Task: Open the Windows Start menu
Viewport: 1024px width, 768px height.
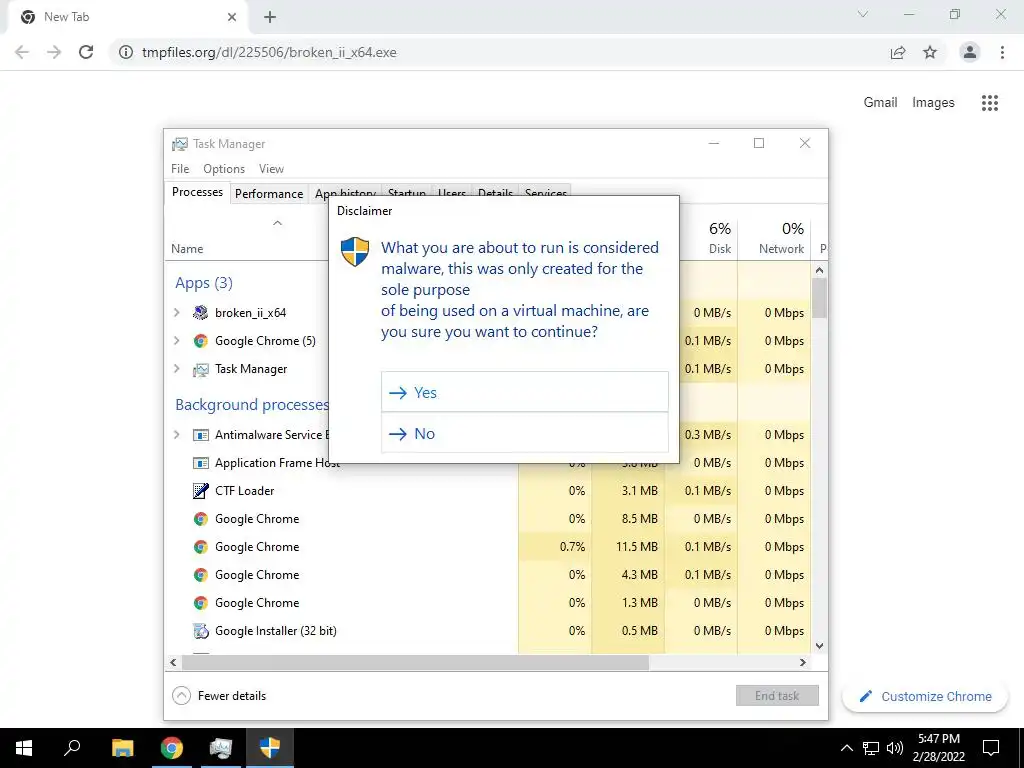Action: coord(24,748)
